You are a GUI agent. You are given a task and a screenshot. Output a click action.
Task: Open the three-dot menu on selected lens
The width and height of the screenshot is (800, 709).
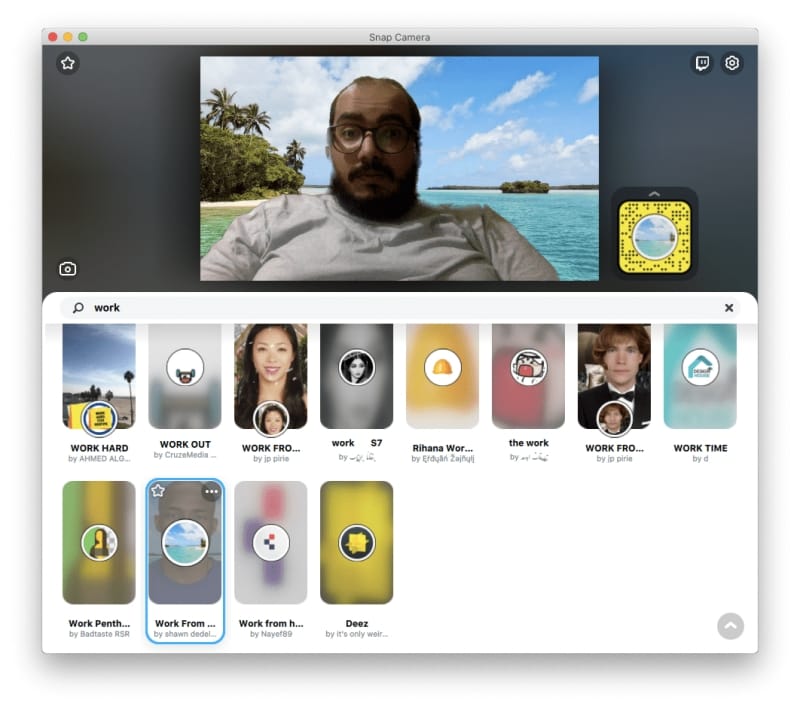click(211, 491)
